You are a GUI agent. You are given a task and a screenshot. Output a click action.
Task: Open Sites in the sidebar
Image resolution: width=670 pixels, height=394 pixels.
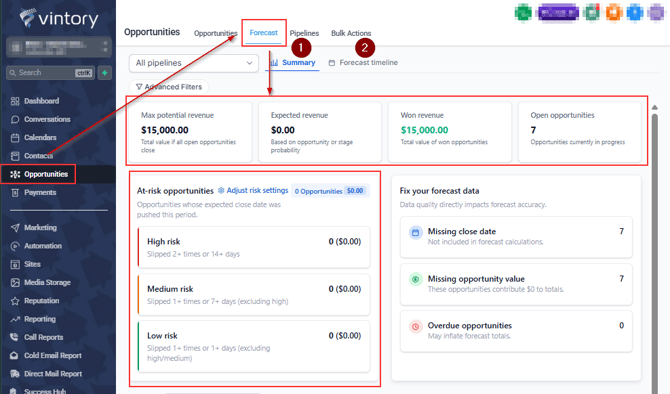[x=26, y=264]
